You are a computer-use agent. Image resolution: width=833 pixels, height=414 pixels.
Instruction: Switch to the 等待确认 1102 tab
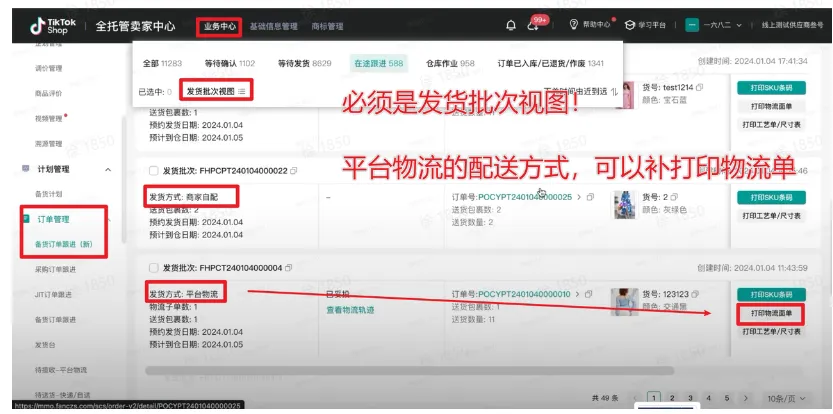230,63
